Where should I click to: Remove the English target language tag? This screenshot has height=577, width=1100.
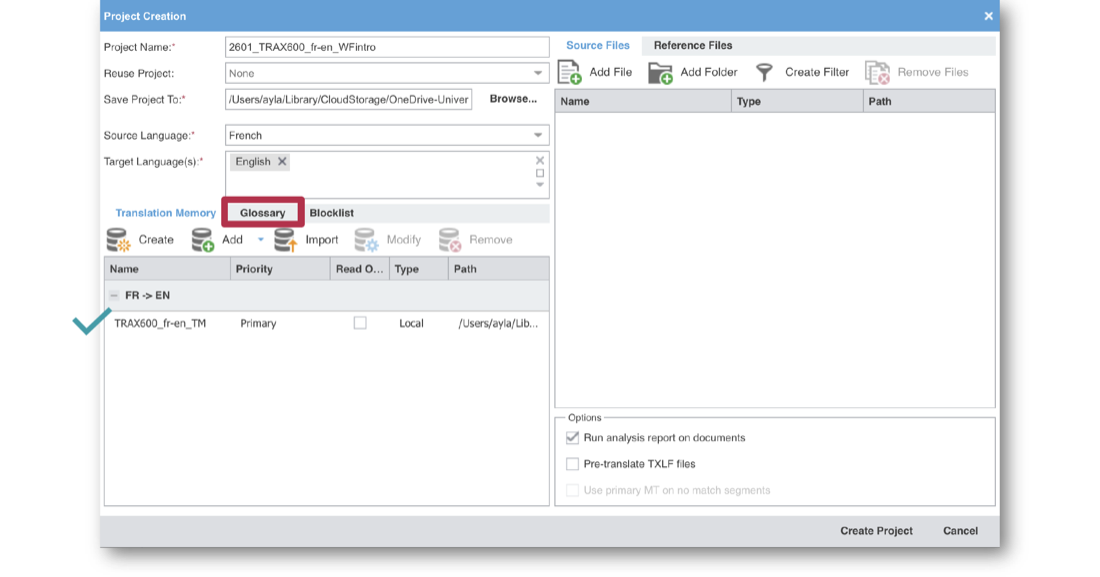(x=282, y=161)
